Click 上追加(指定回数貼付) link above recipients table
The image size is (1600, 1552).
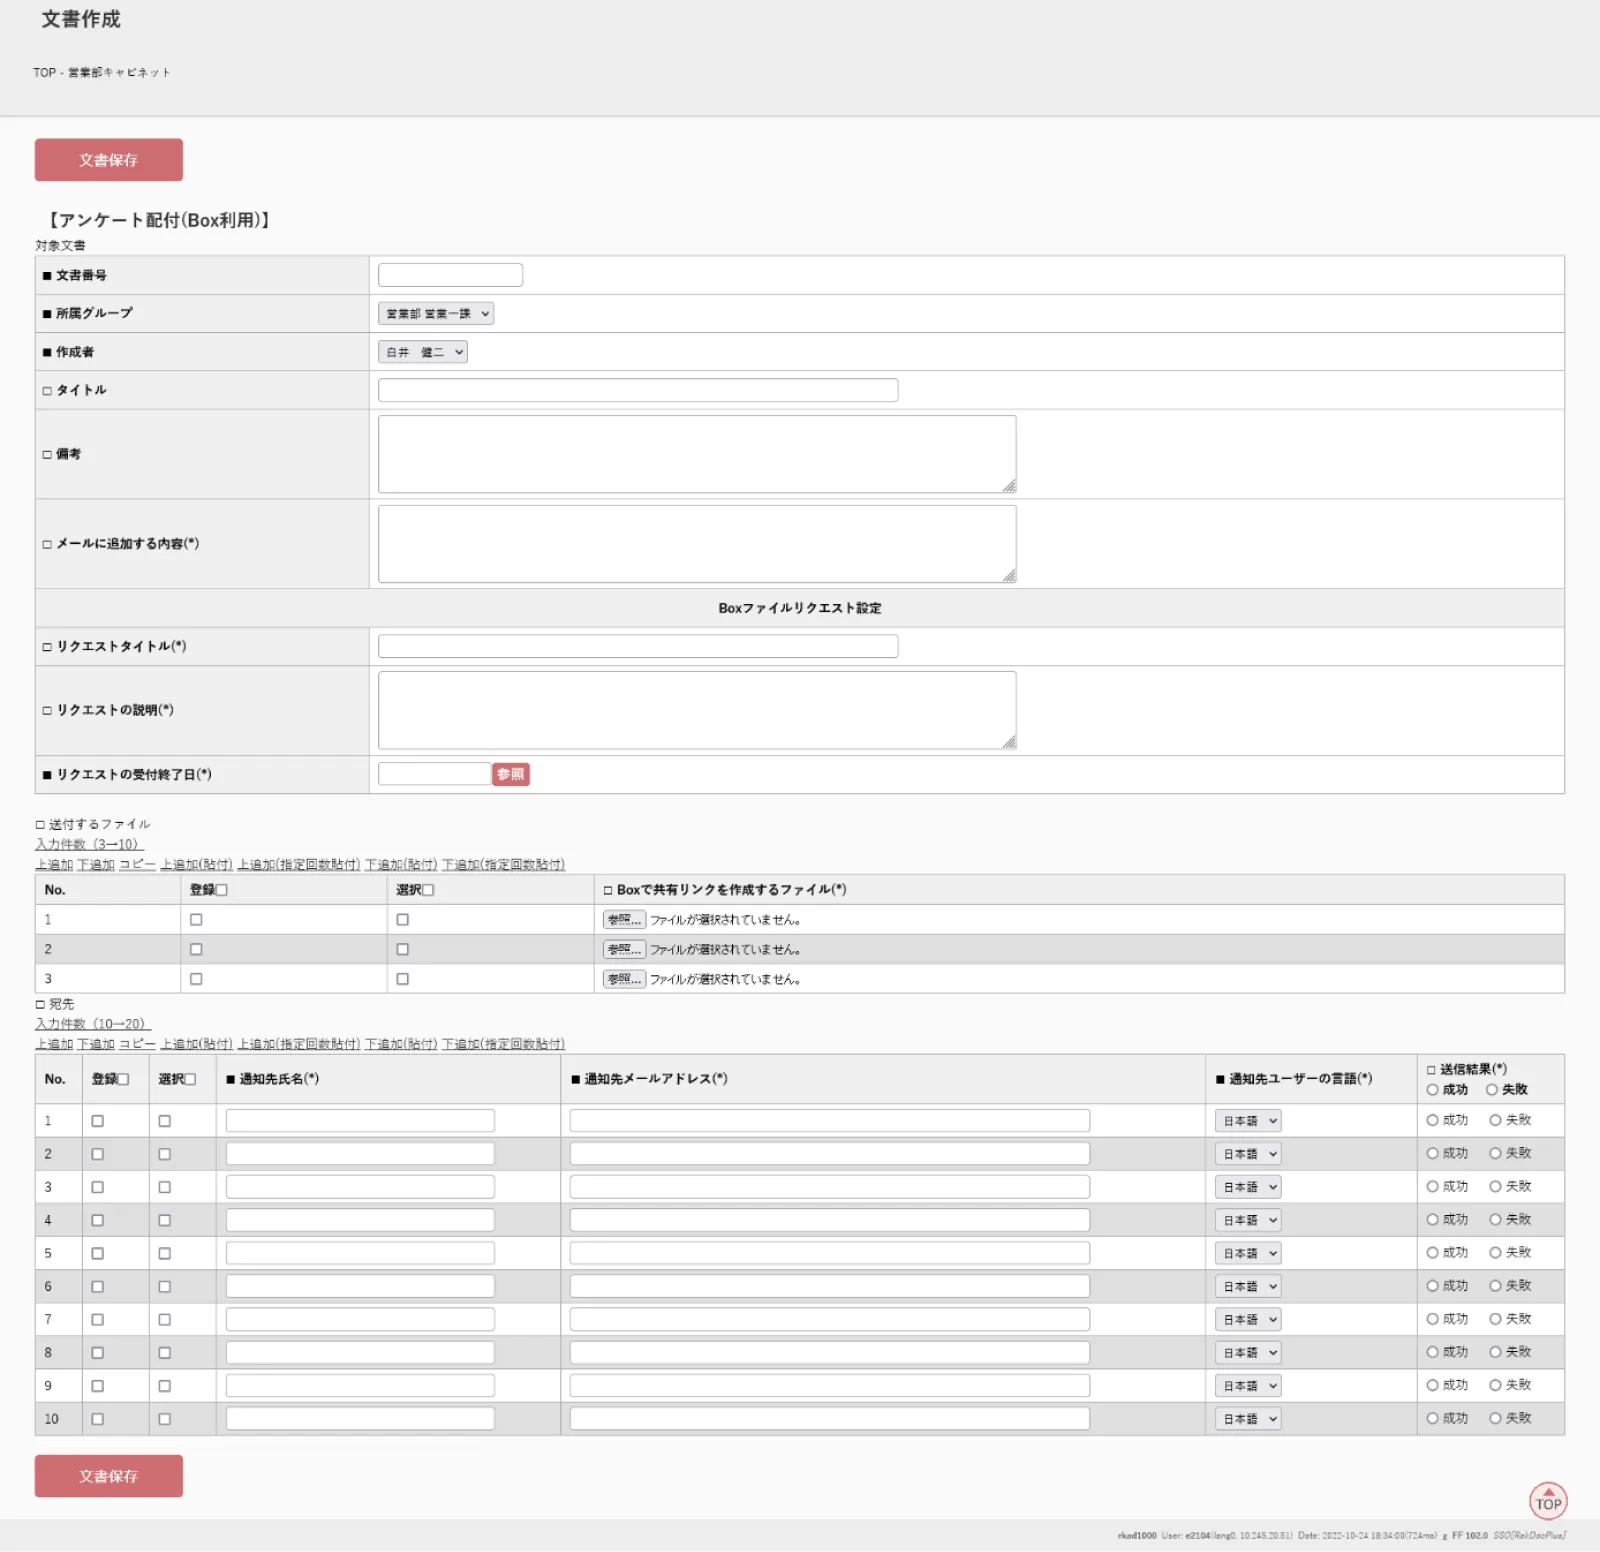pyautogui.click(x=299, y=1044)
